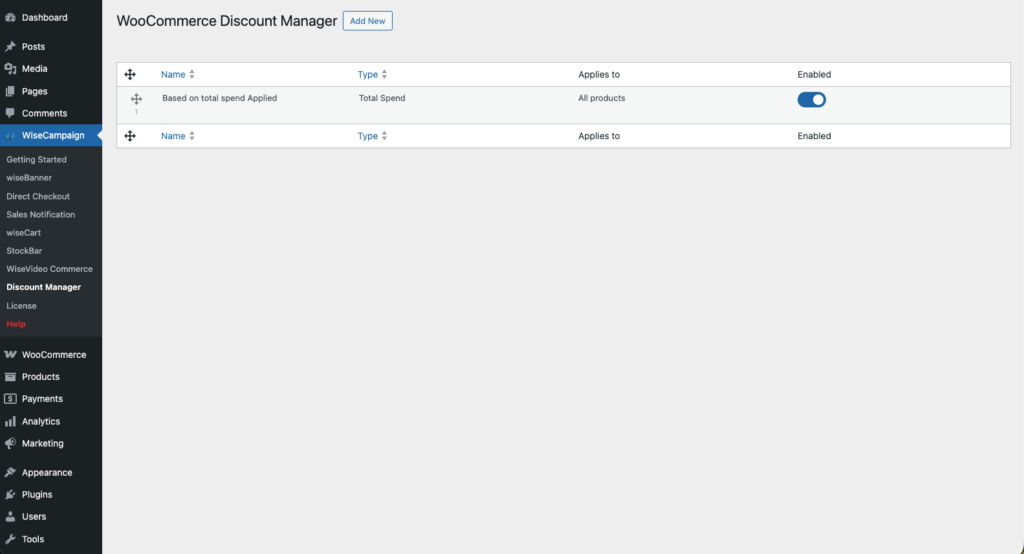Disable the Based on total spend discount toggle
This screenshot has height=554, width=1024.
812,99
